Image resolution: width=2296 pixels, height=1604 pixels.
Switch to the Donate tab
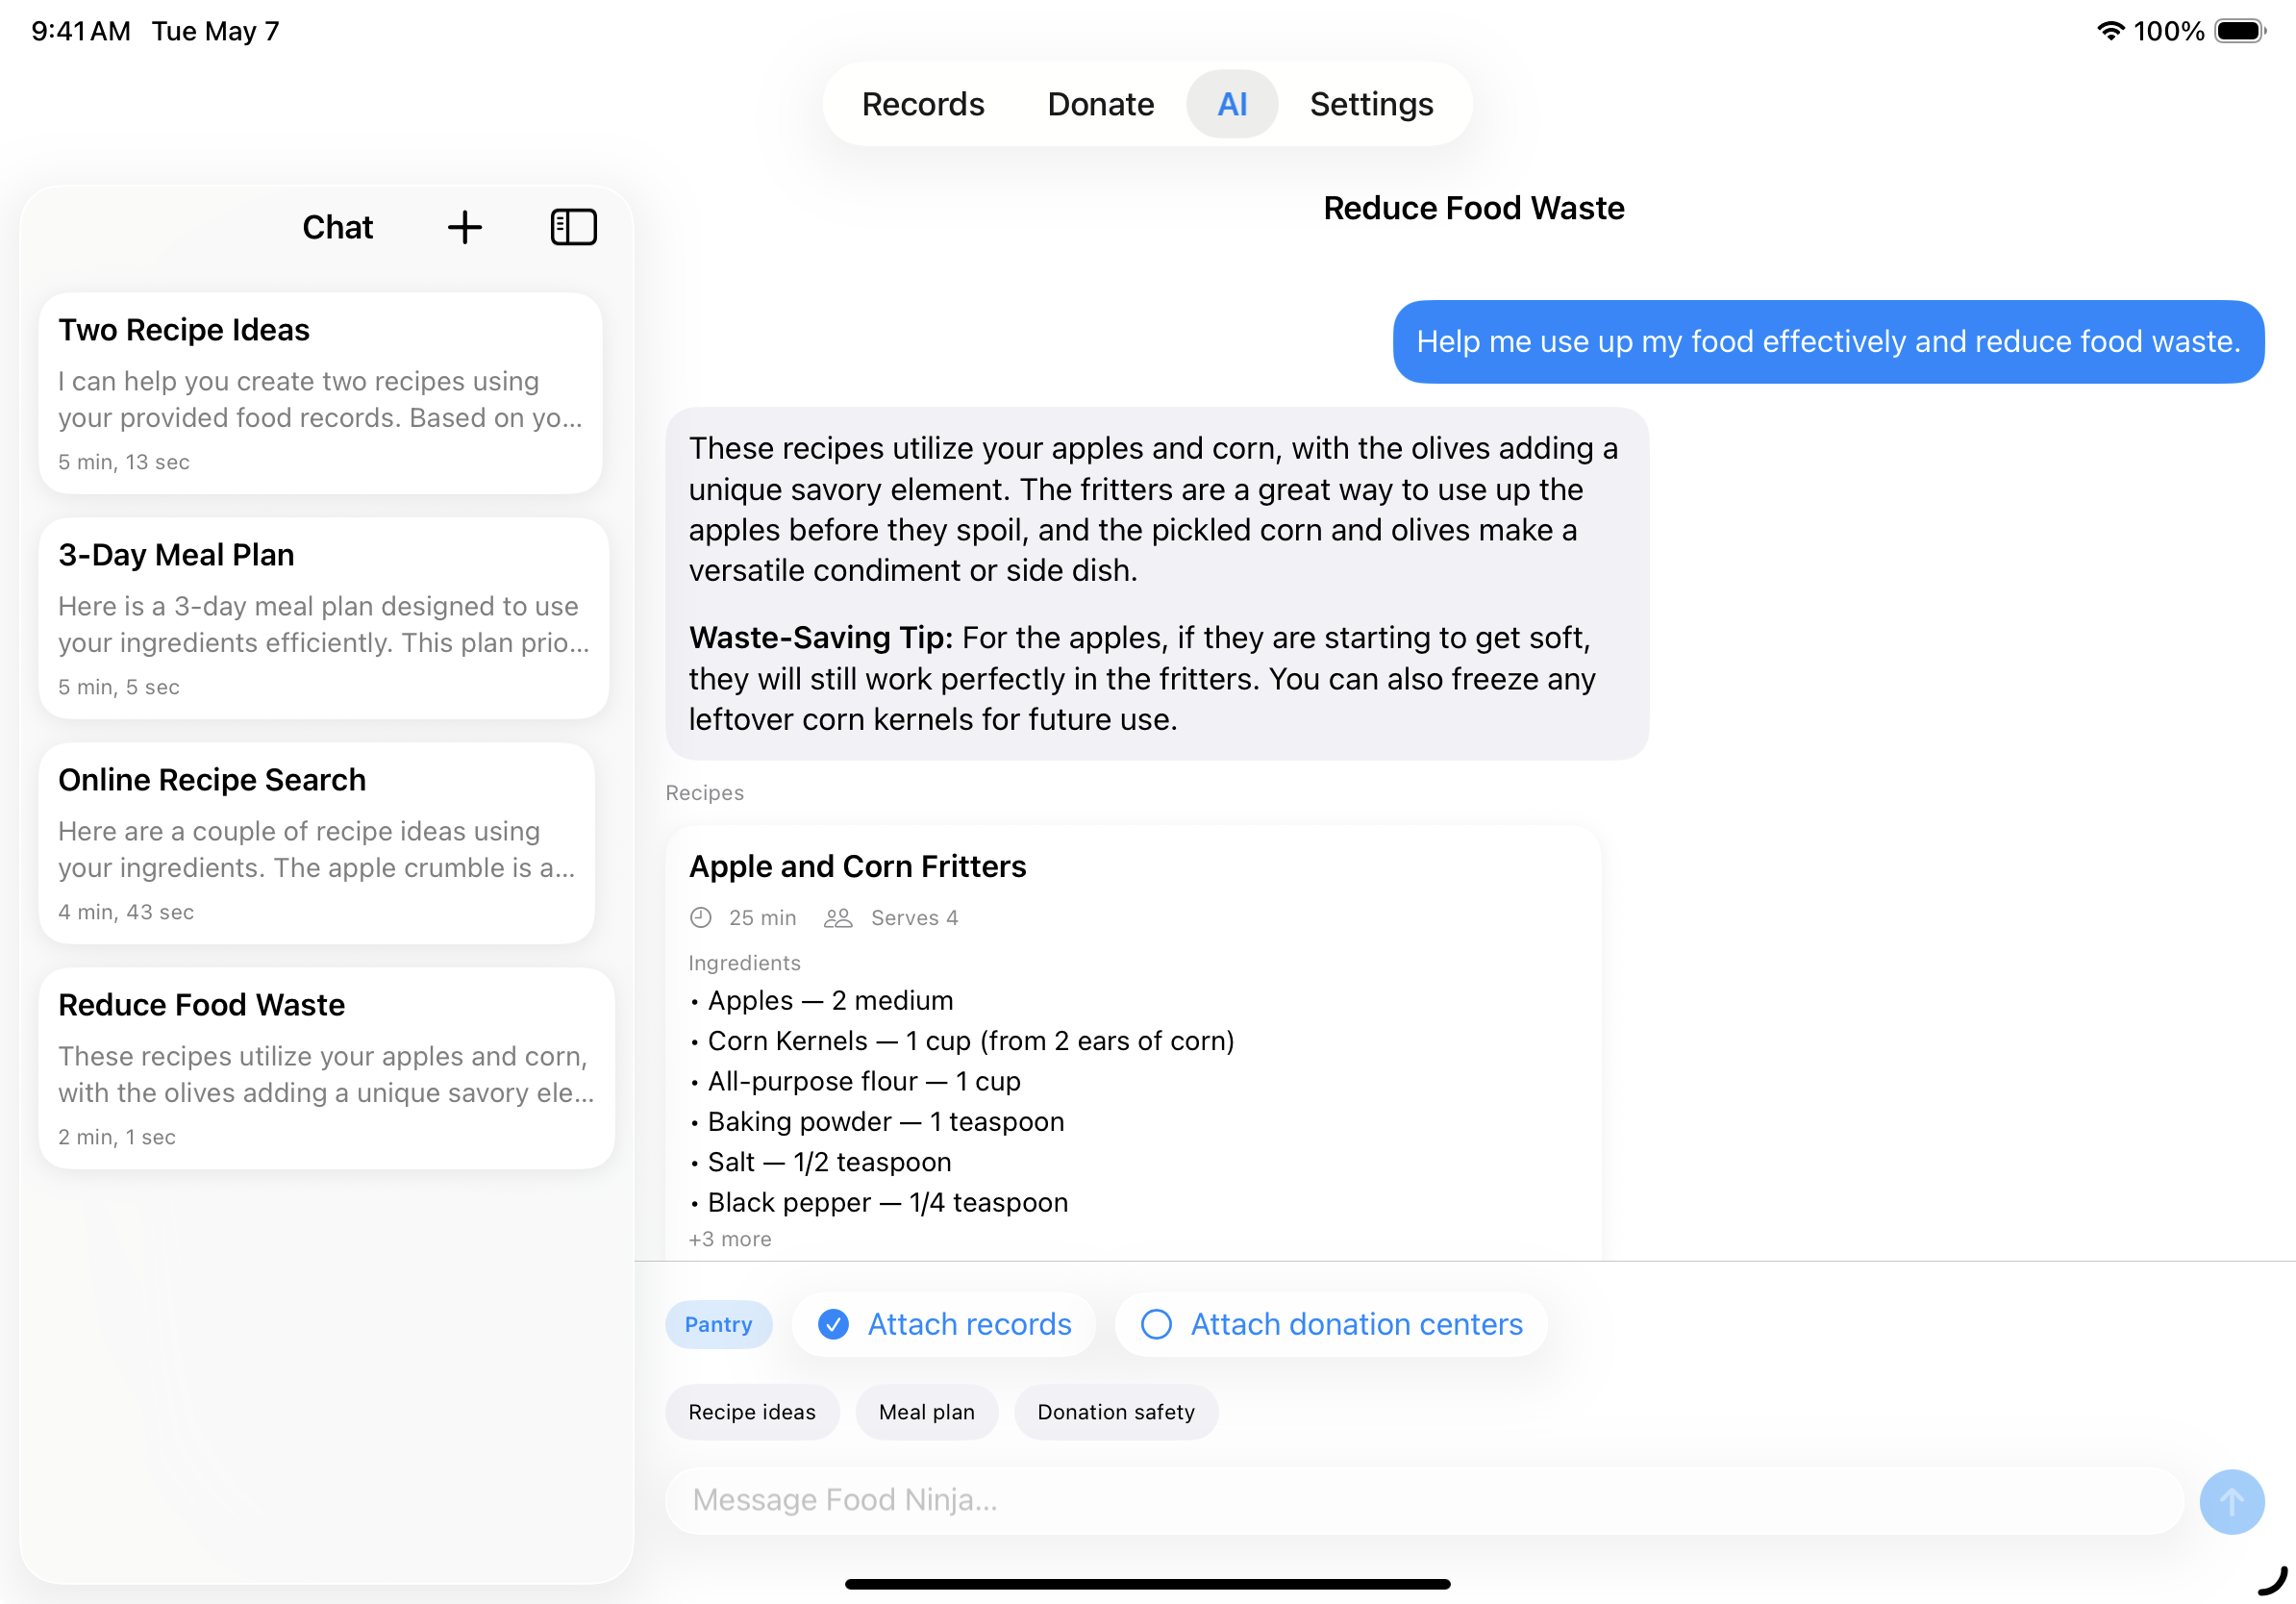point(1100,104)
